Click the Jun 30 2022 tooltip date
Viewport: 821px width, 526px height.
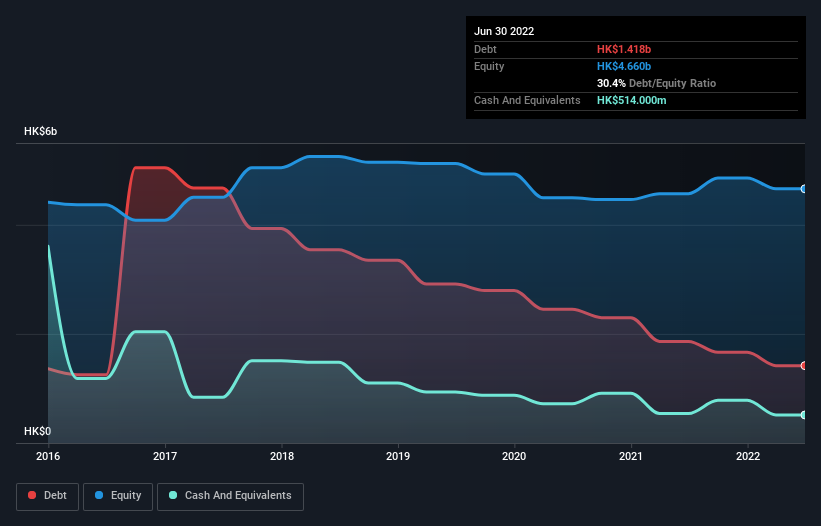[504, 31]
